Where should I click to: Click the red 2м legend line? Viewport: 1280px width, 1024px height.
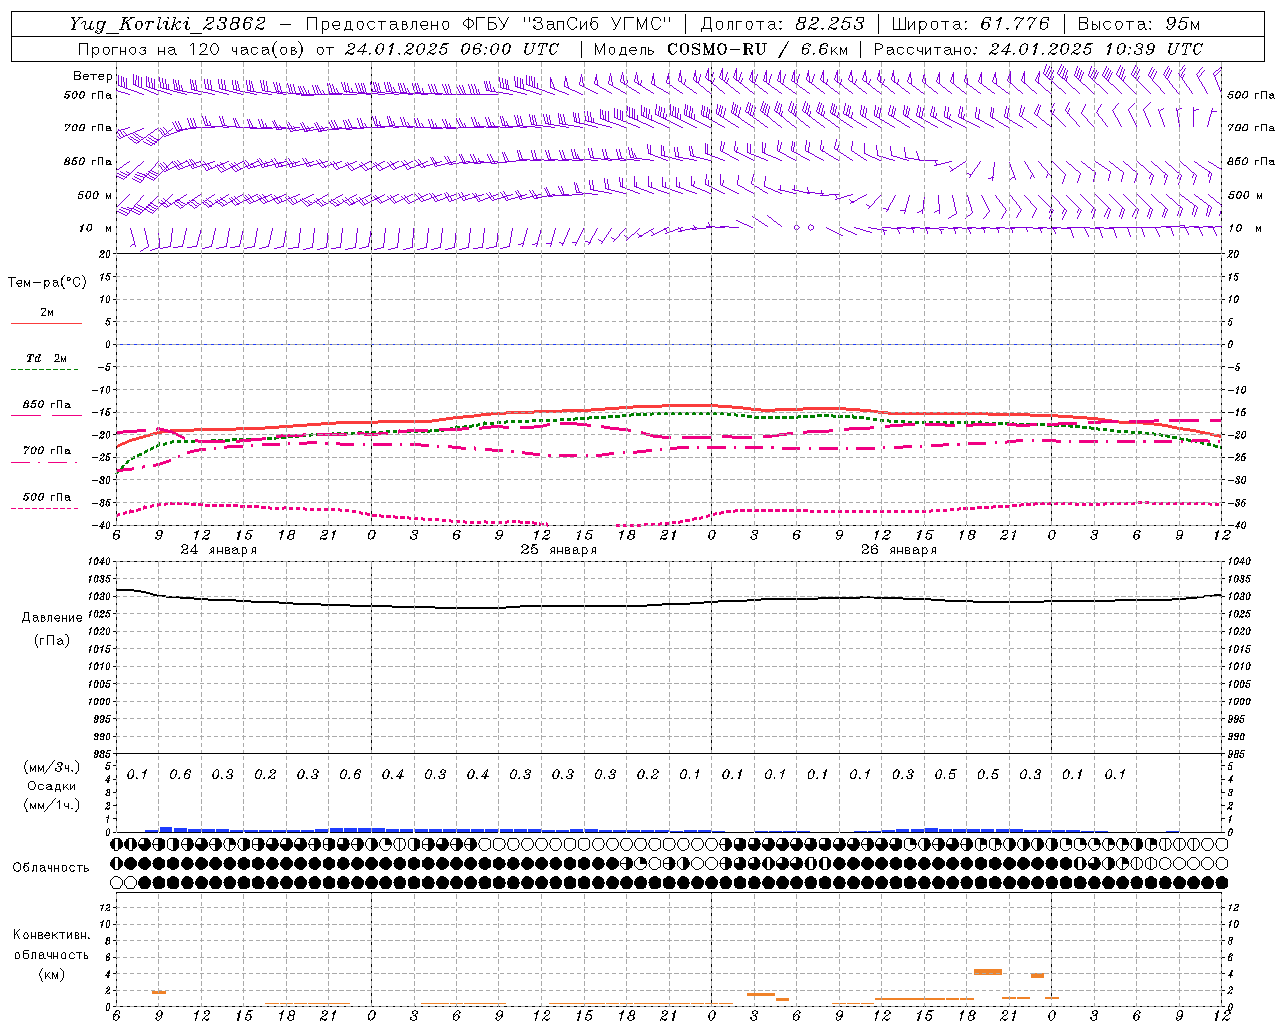pos(46,324)
